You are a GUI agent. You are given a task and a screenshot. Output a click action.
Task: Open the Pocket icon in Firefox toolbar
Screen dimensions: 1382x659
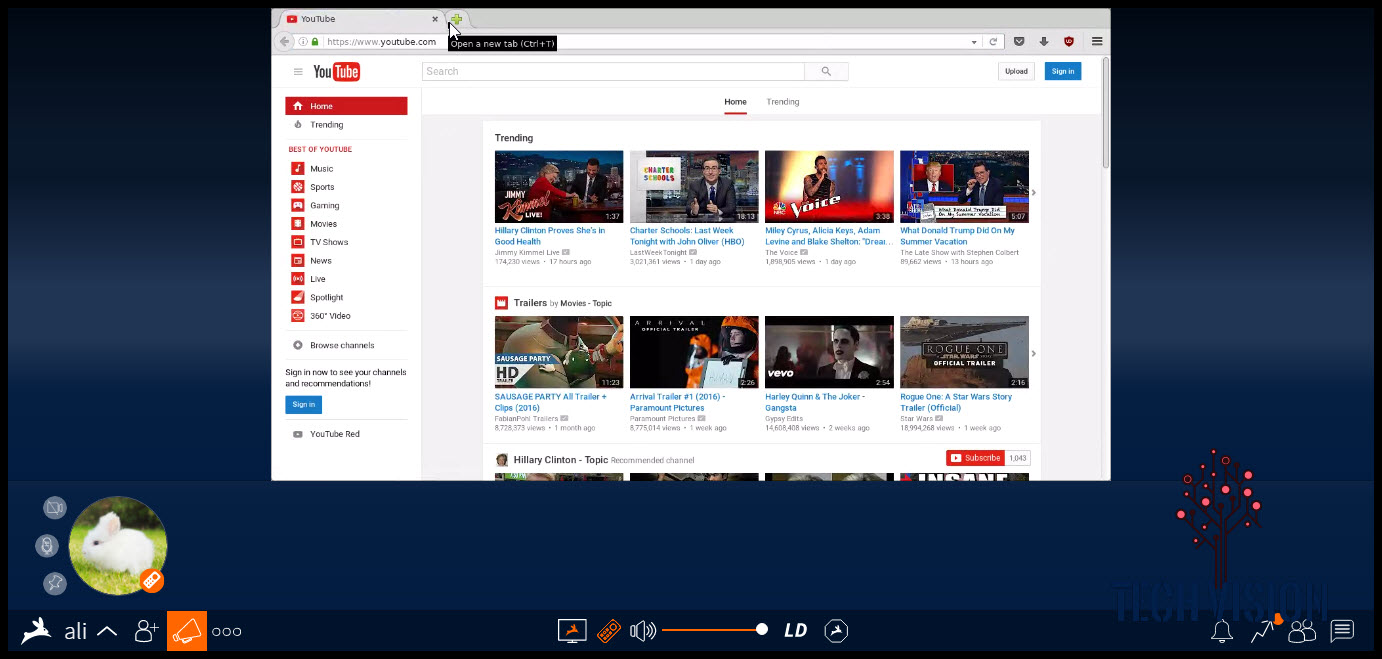pyautogui.click(x=1019, y=42)
